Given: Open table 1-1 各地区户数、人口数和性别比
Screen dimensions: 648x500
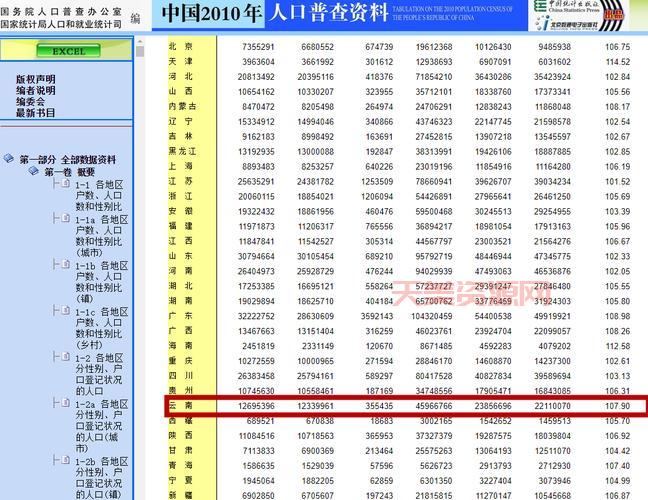Looking at the screenshot, I should (100, 195).
